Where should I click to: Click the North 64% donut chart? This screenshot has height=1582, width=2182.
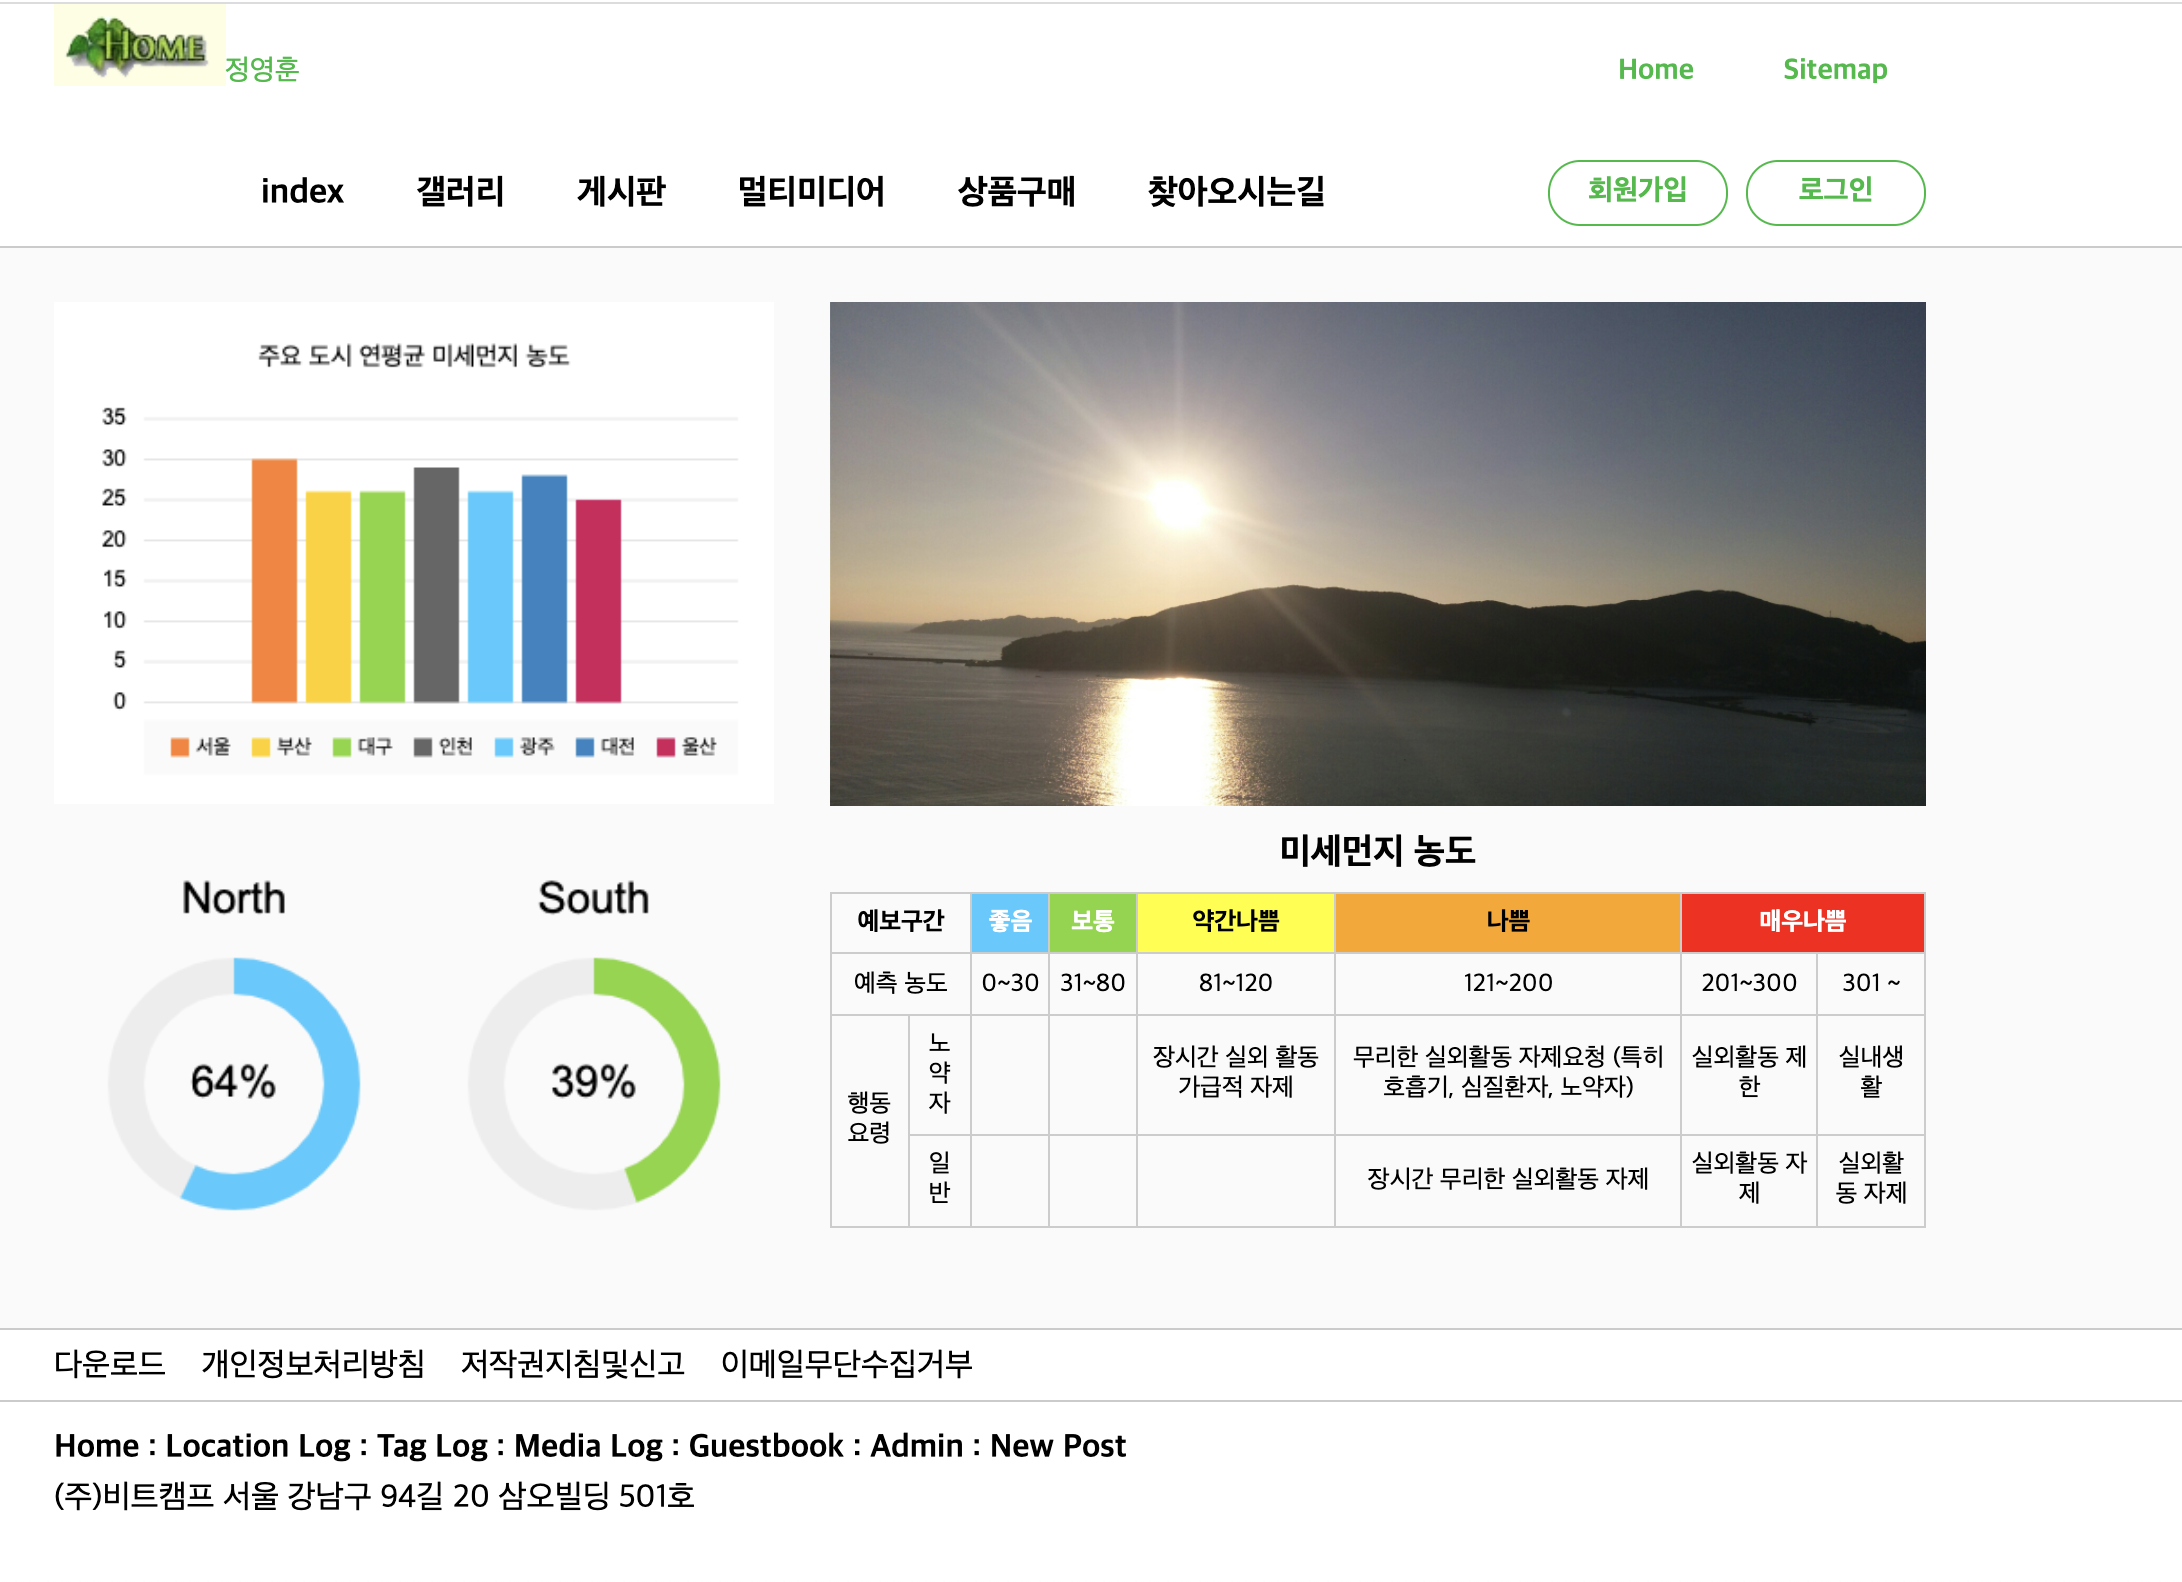point(233,1083)
